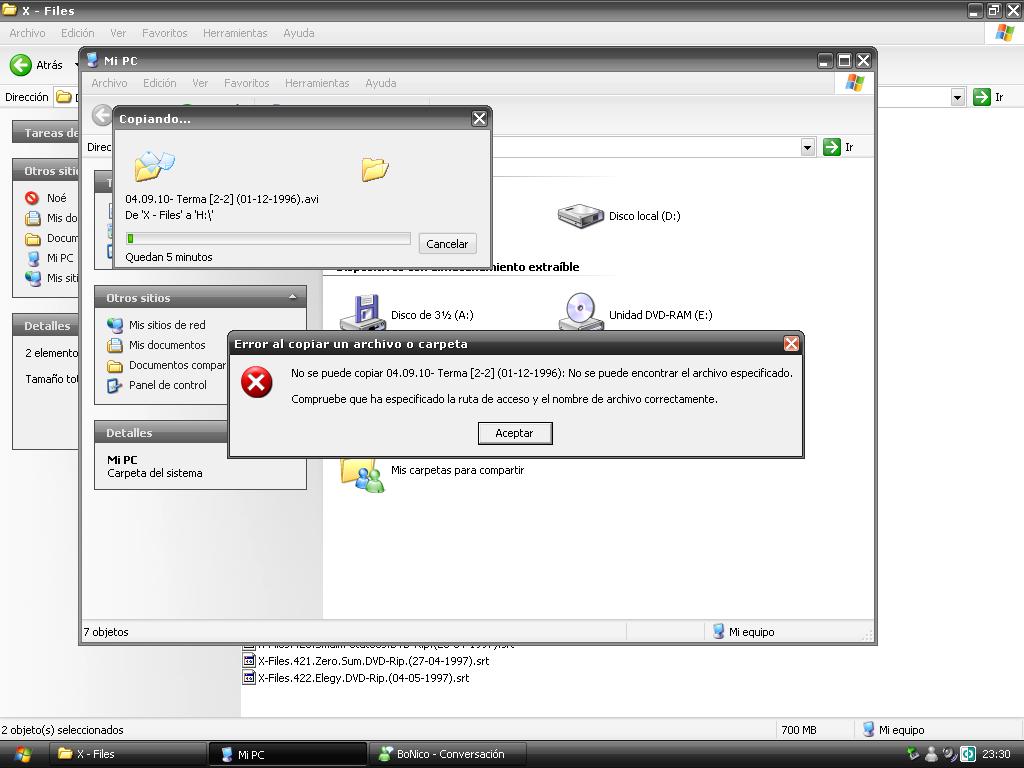
Task: Open the address dropdown in X - Files window
Action: 957,97
